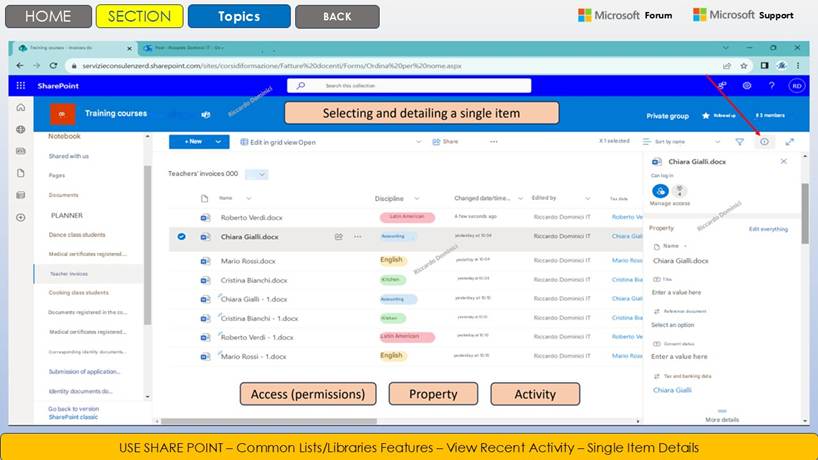The image size is (818, 460).
Task: Click share icon on Chiara Gialli.docx row
Action: pos(339,237)
